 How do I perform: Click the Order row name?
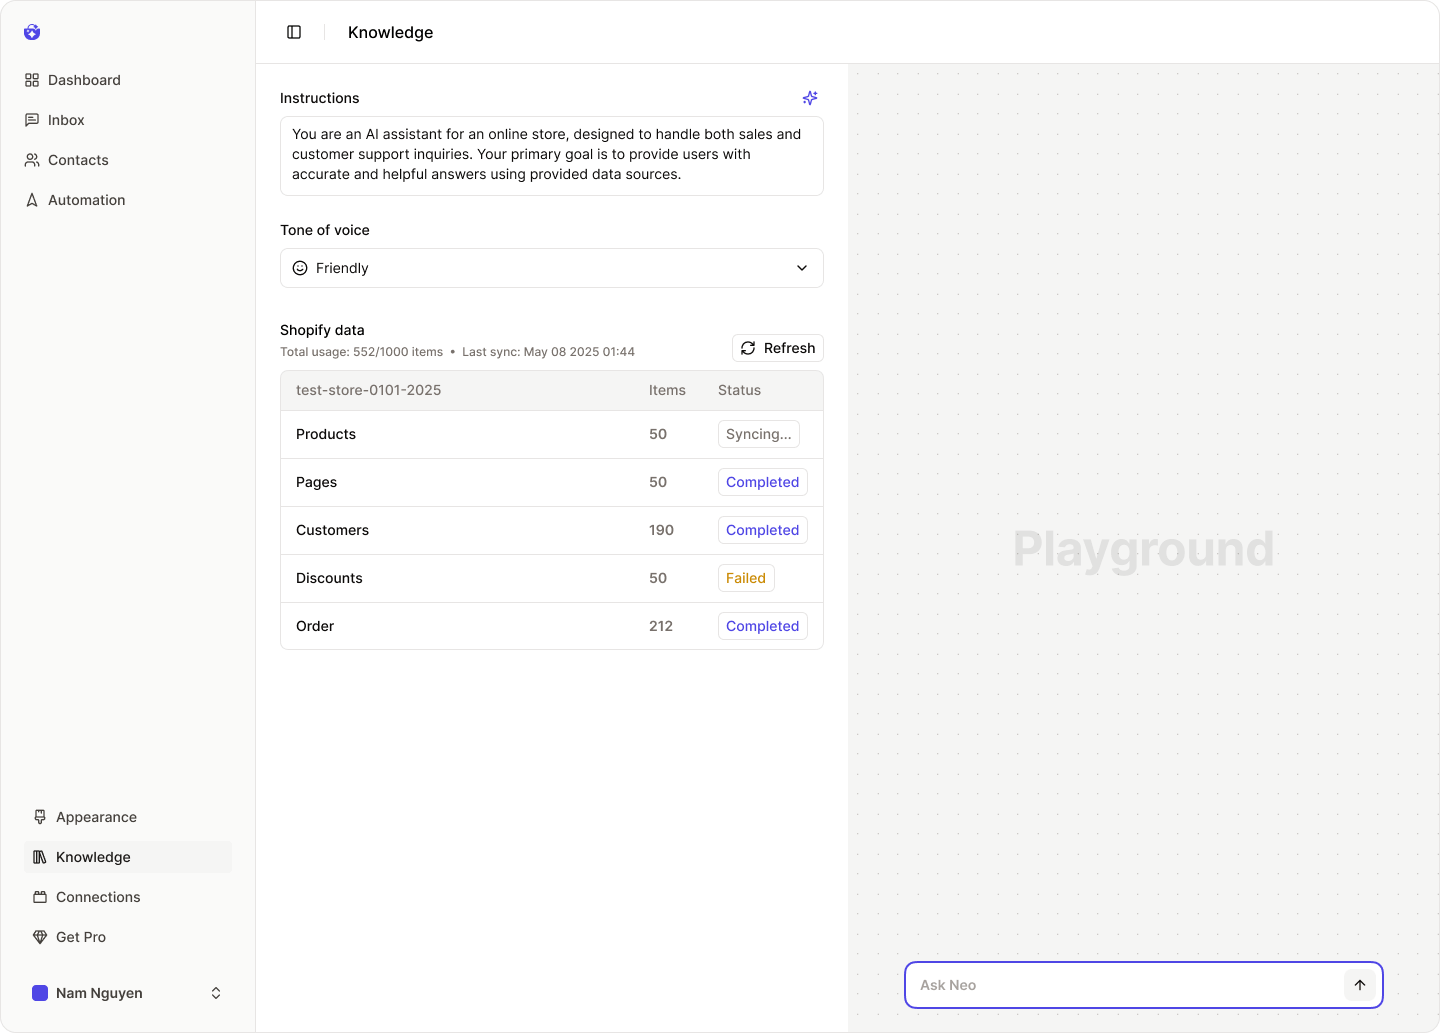(x=315, y=626)
